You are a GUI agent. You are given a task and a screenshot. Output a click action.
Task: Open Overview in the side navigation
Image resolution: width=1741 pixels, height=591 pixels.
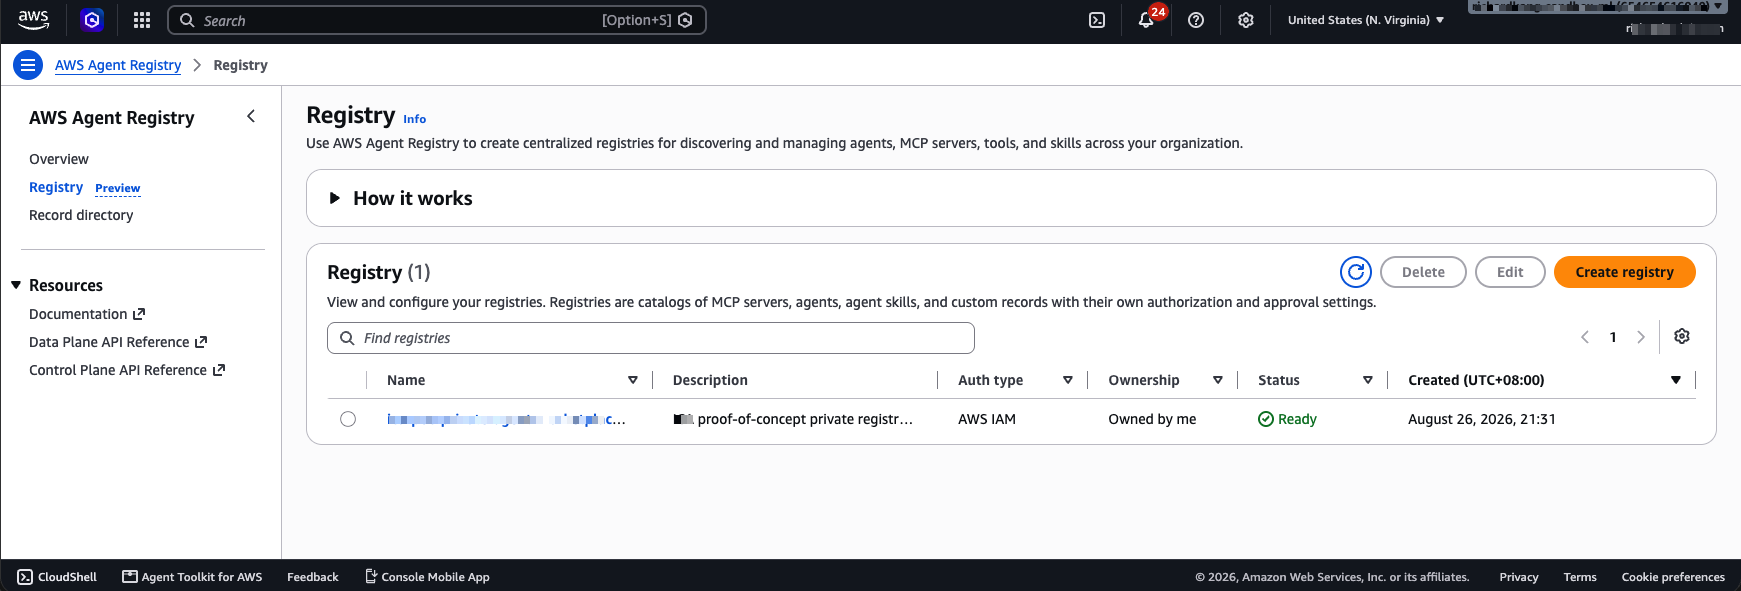point(59,159)
